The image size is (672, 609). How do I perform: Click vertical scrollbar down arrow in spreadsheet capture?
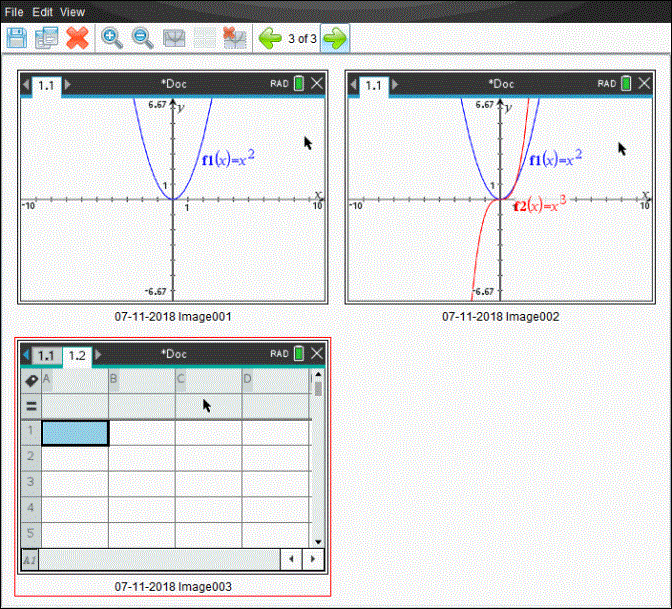[318, 540]
